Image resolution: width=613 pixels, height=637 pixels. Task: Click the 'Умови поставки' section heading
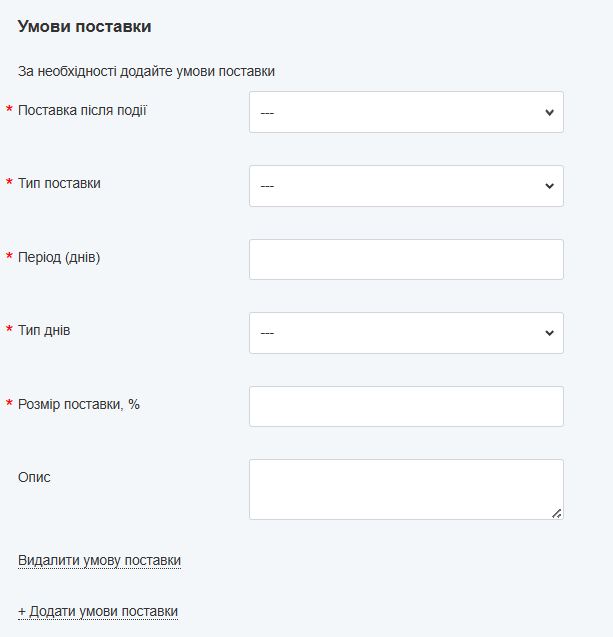pos(84,27)
